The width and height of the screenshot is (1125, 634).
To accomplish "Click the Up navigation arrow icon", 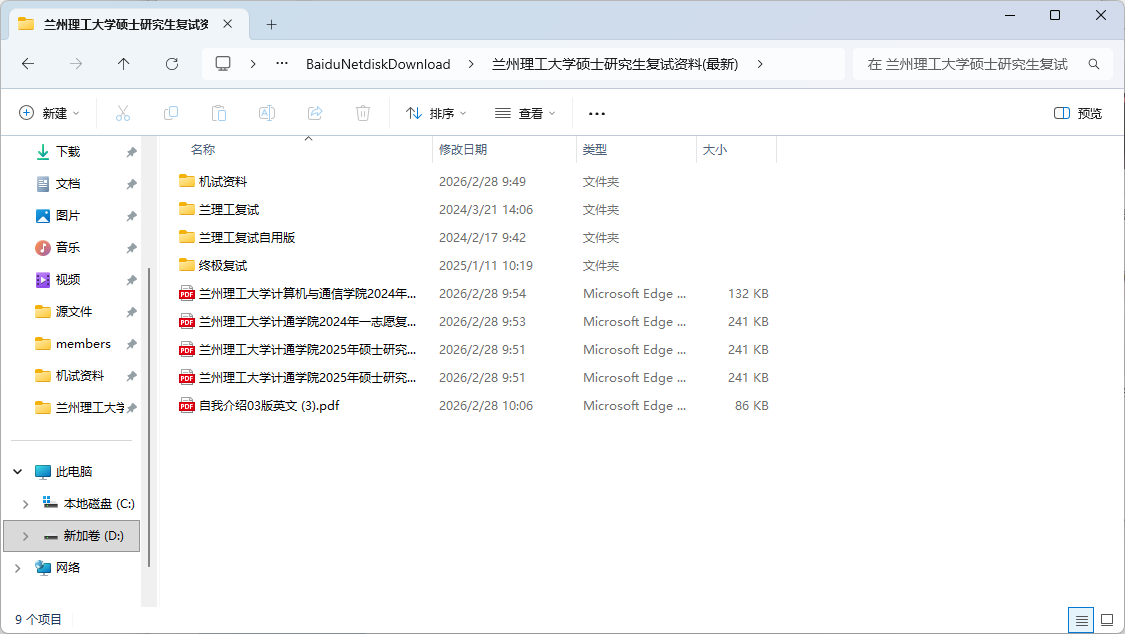I will pyautogui.click(x=123, y=63).
